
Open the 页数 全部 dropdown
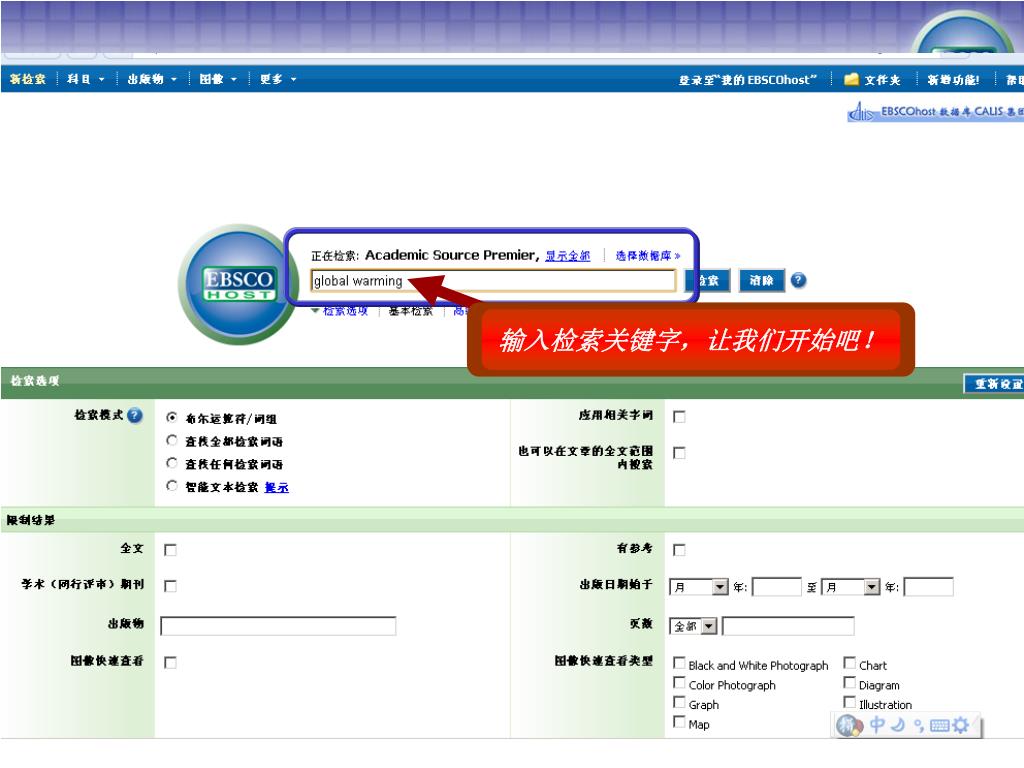(x=694, y=626)
